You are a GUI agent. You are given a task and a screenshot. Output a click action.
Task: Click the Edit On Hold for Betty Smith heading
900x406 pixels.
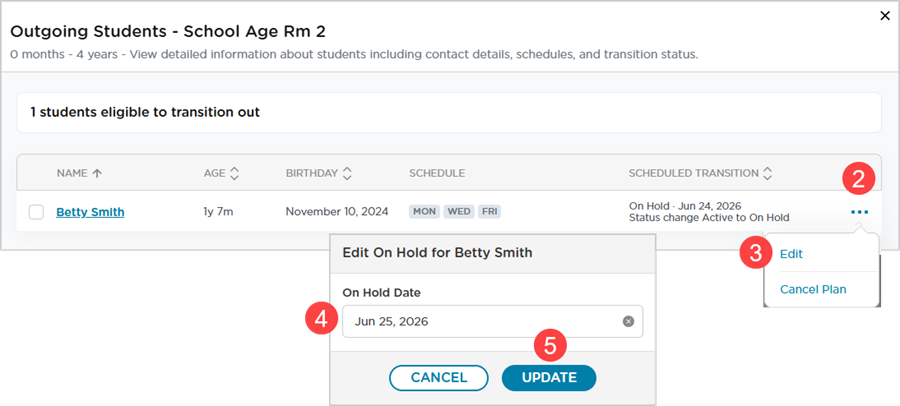[437, 253]
